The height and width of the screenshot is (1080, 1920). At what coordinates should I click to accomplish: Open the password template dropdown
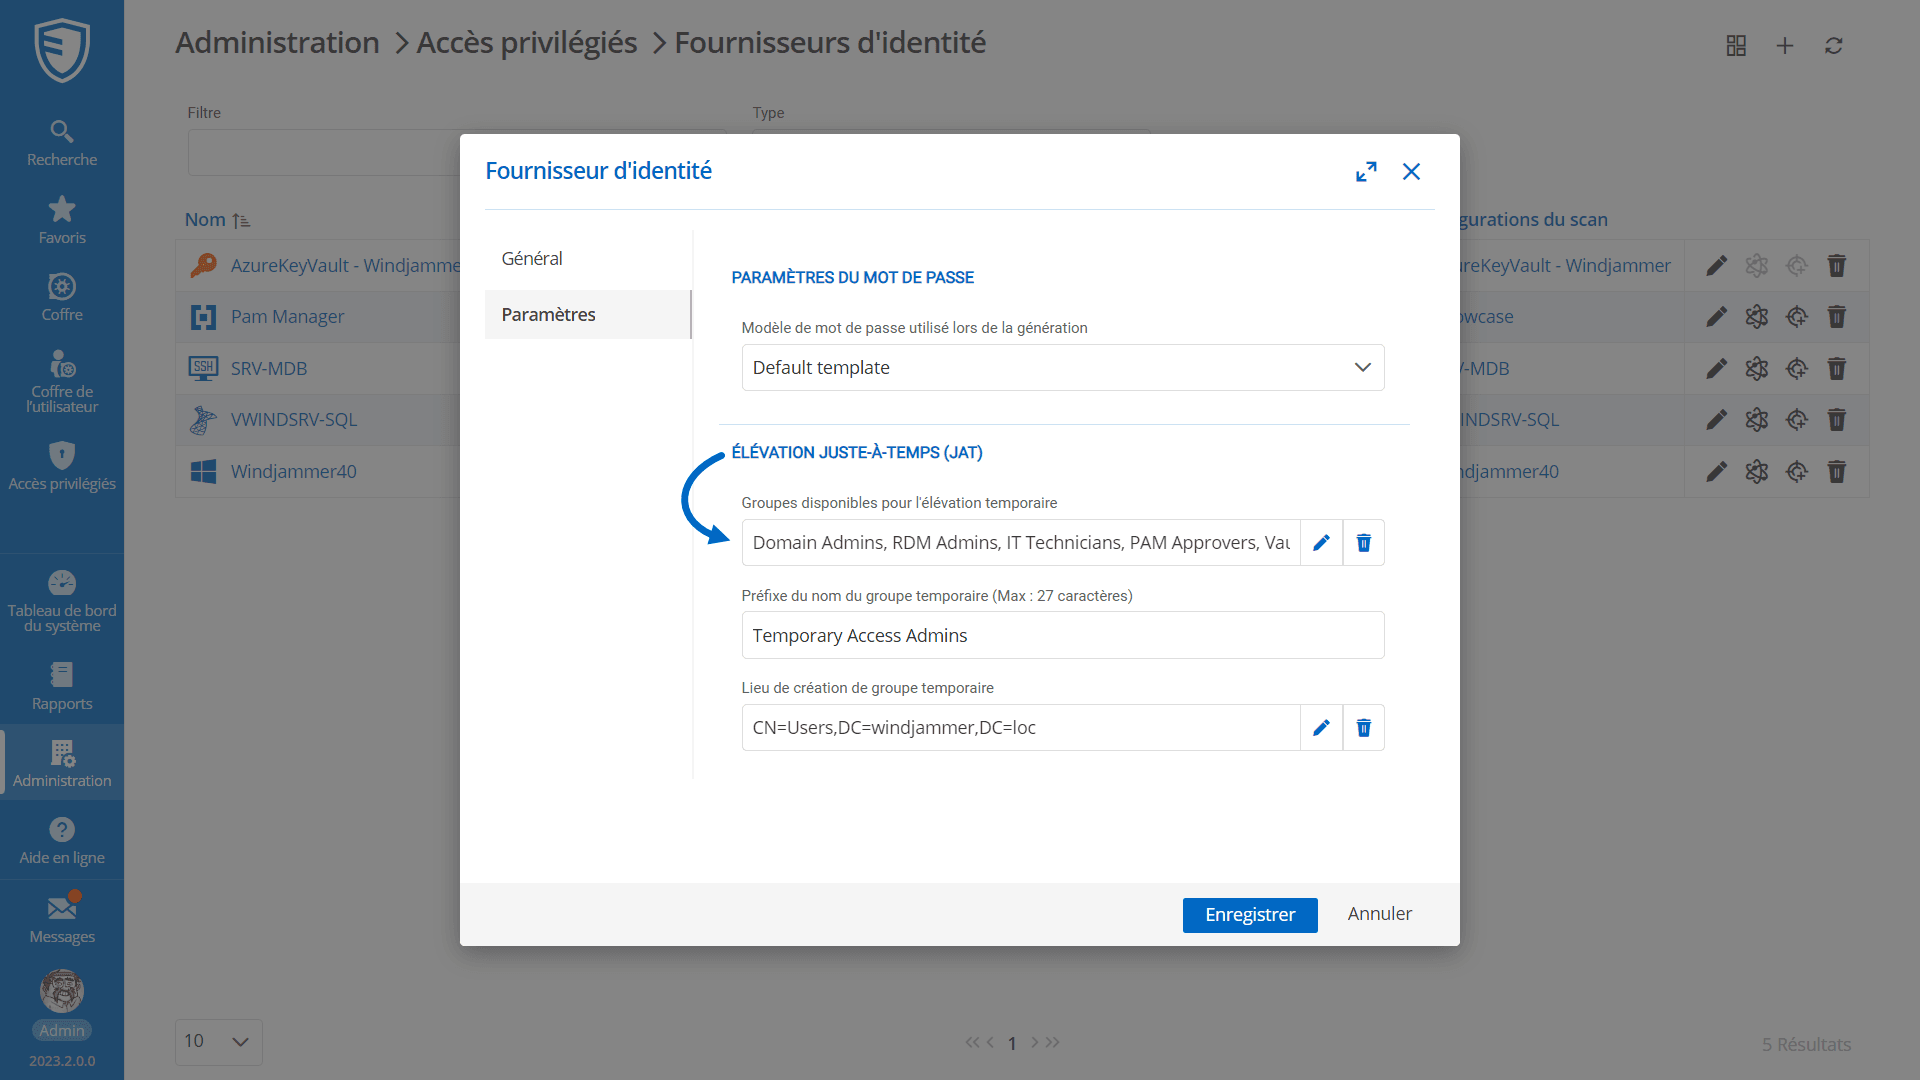1062,368
